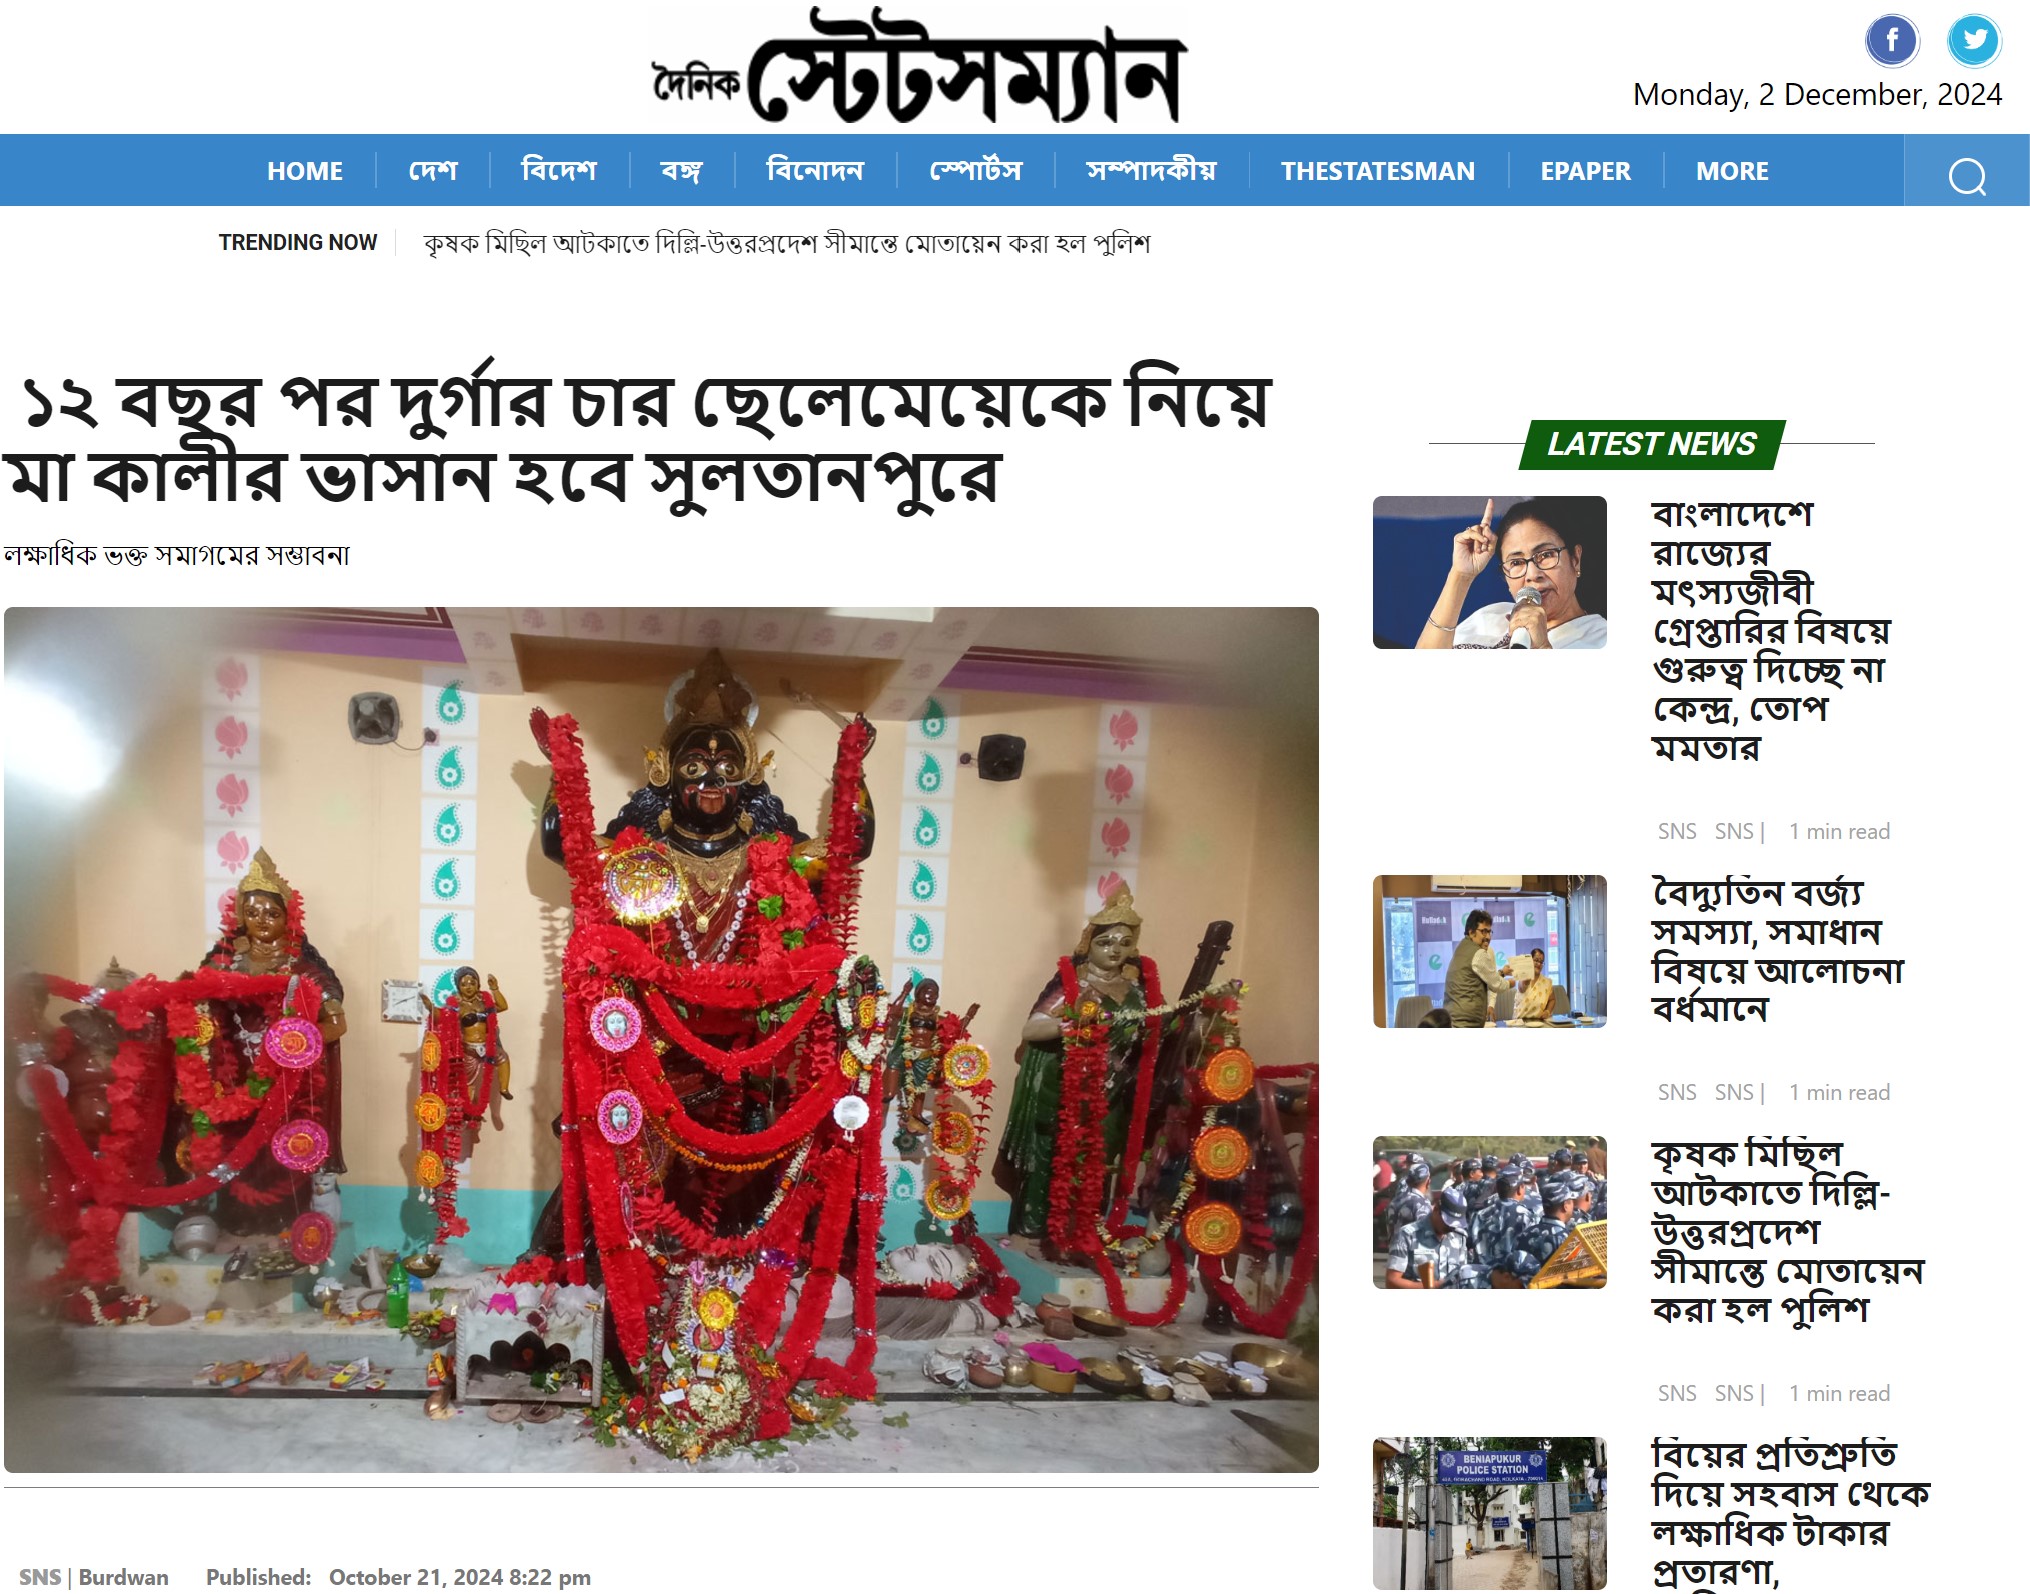Open the স্পোর্টস section

[976, 171]
